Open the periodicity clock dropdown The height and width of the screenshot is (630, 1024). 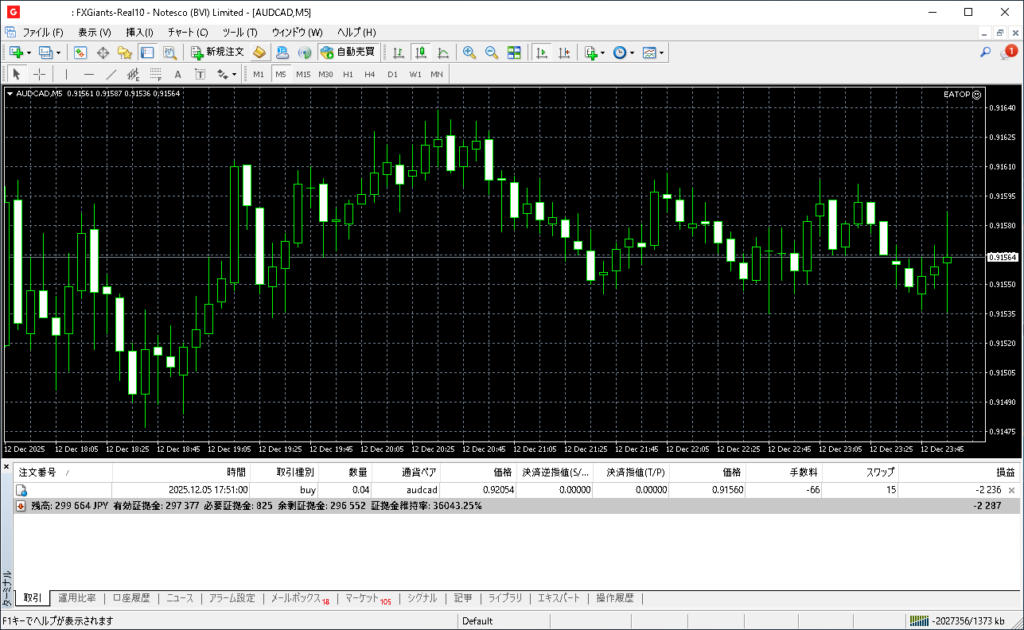632,52
